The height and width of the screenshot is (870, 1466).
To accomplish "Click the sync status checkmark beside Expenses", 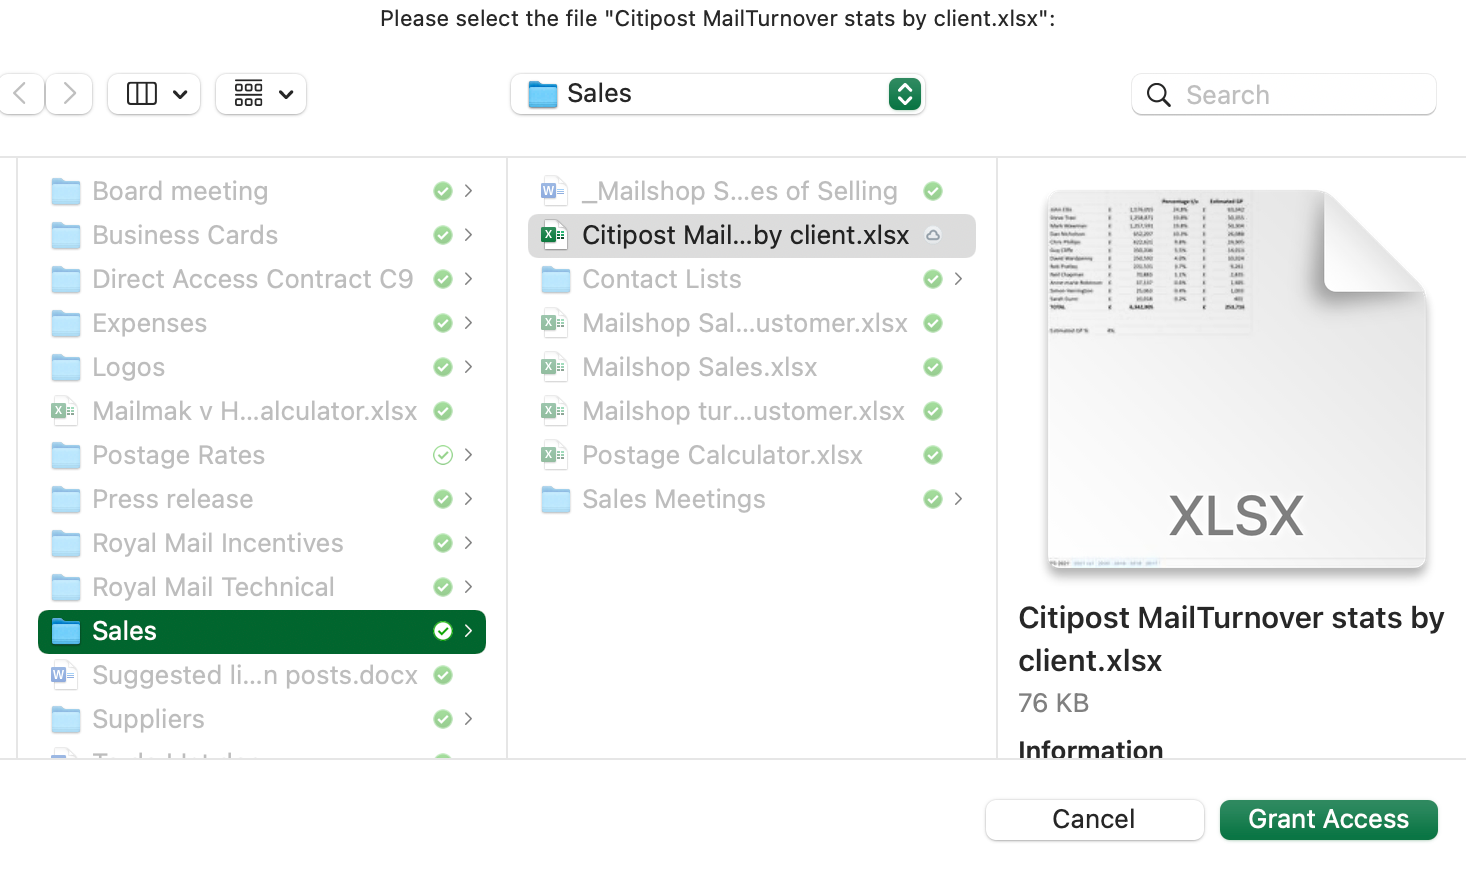I will [x=443, y=323].
